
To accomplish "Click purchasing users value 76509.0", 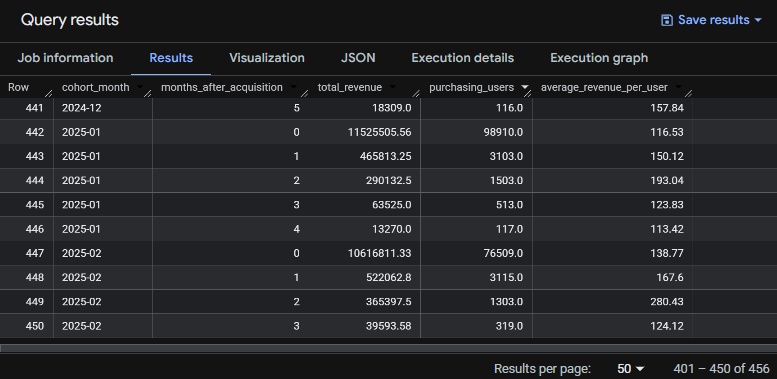I will (503, 253).
